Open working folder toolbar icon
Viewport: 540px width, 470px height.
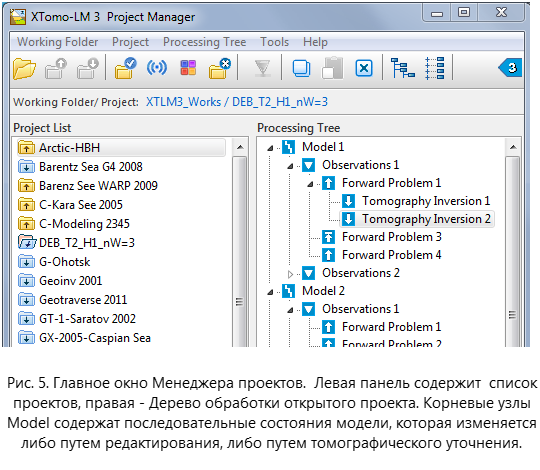tap(24, 69)
